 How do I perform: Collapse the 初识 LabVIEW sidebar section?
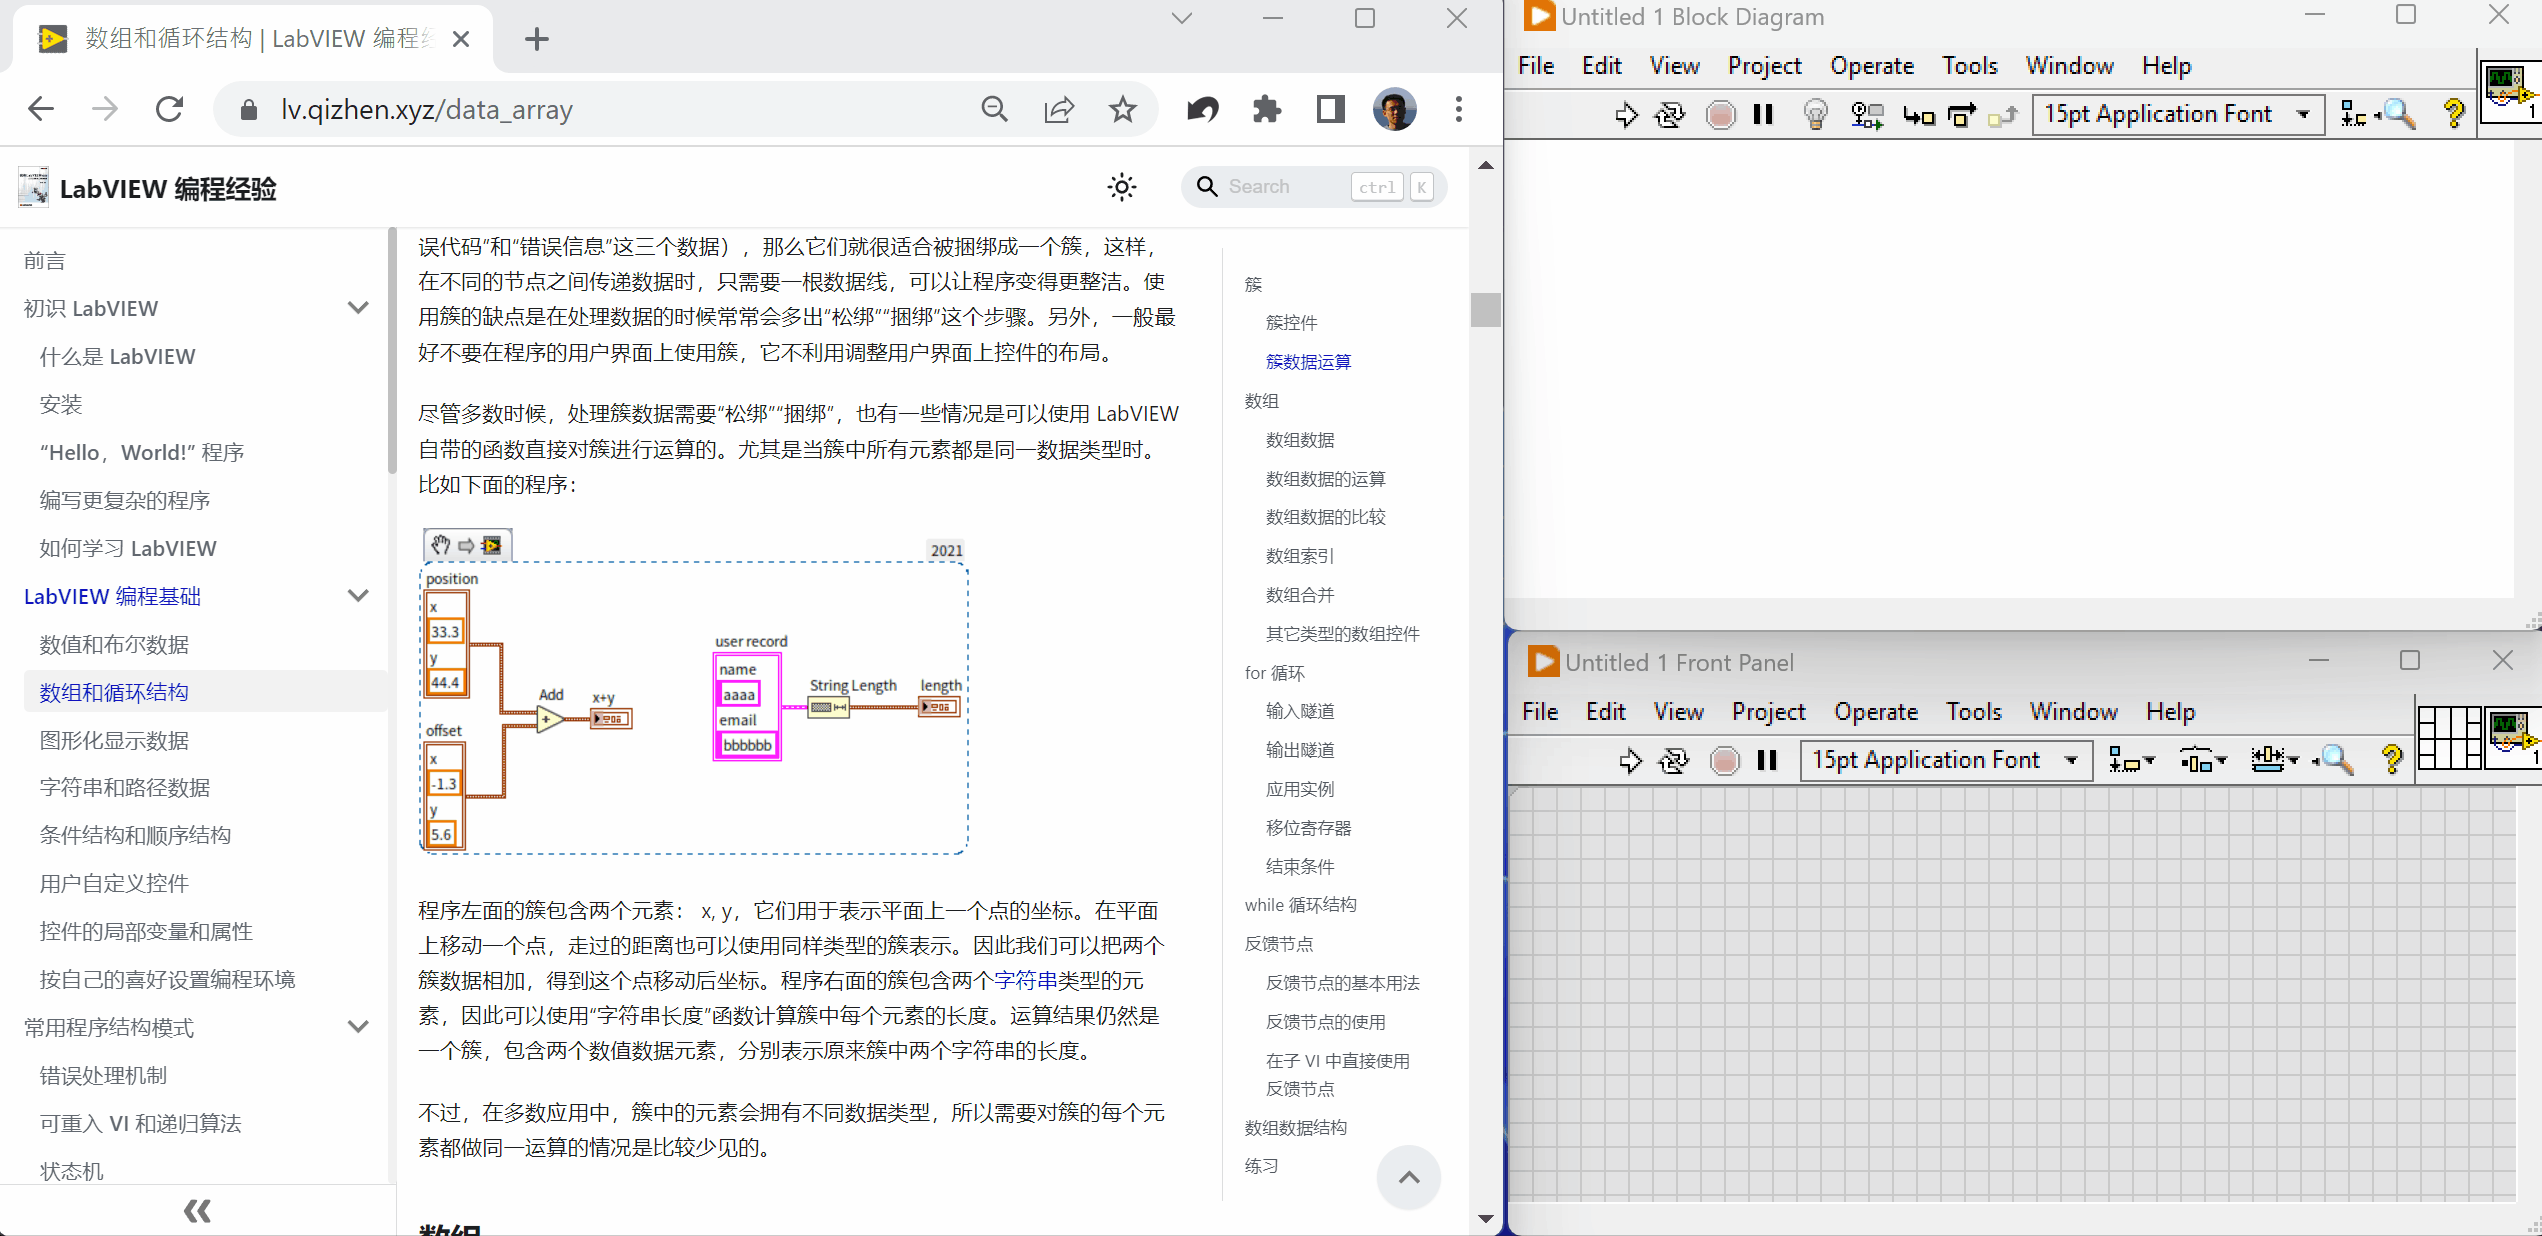coord(358,308)
